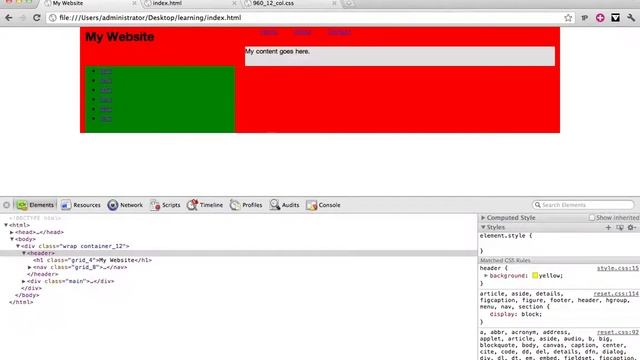The image size is (640, 360).
Task: Collapse the body node in the DOM tree
Action: click(12, 239)
